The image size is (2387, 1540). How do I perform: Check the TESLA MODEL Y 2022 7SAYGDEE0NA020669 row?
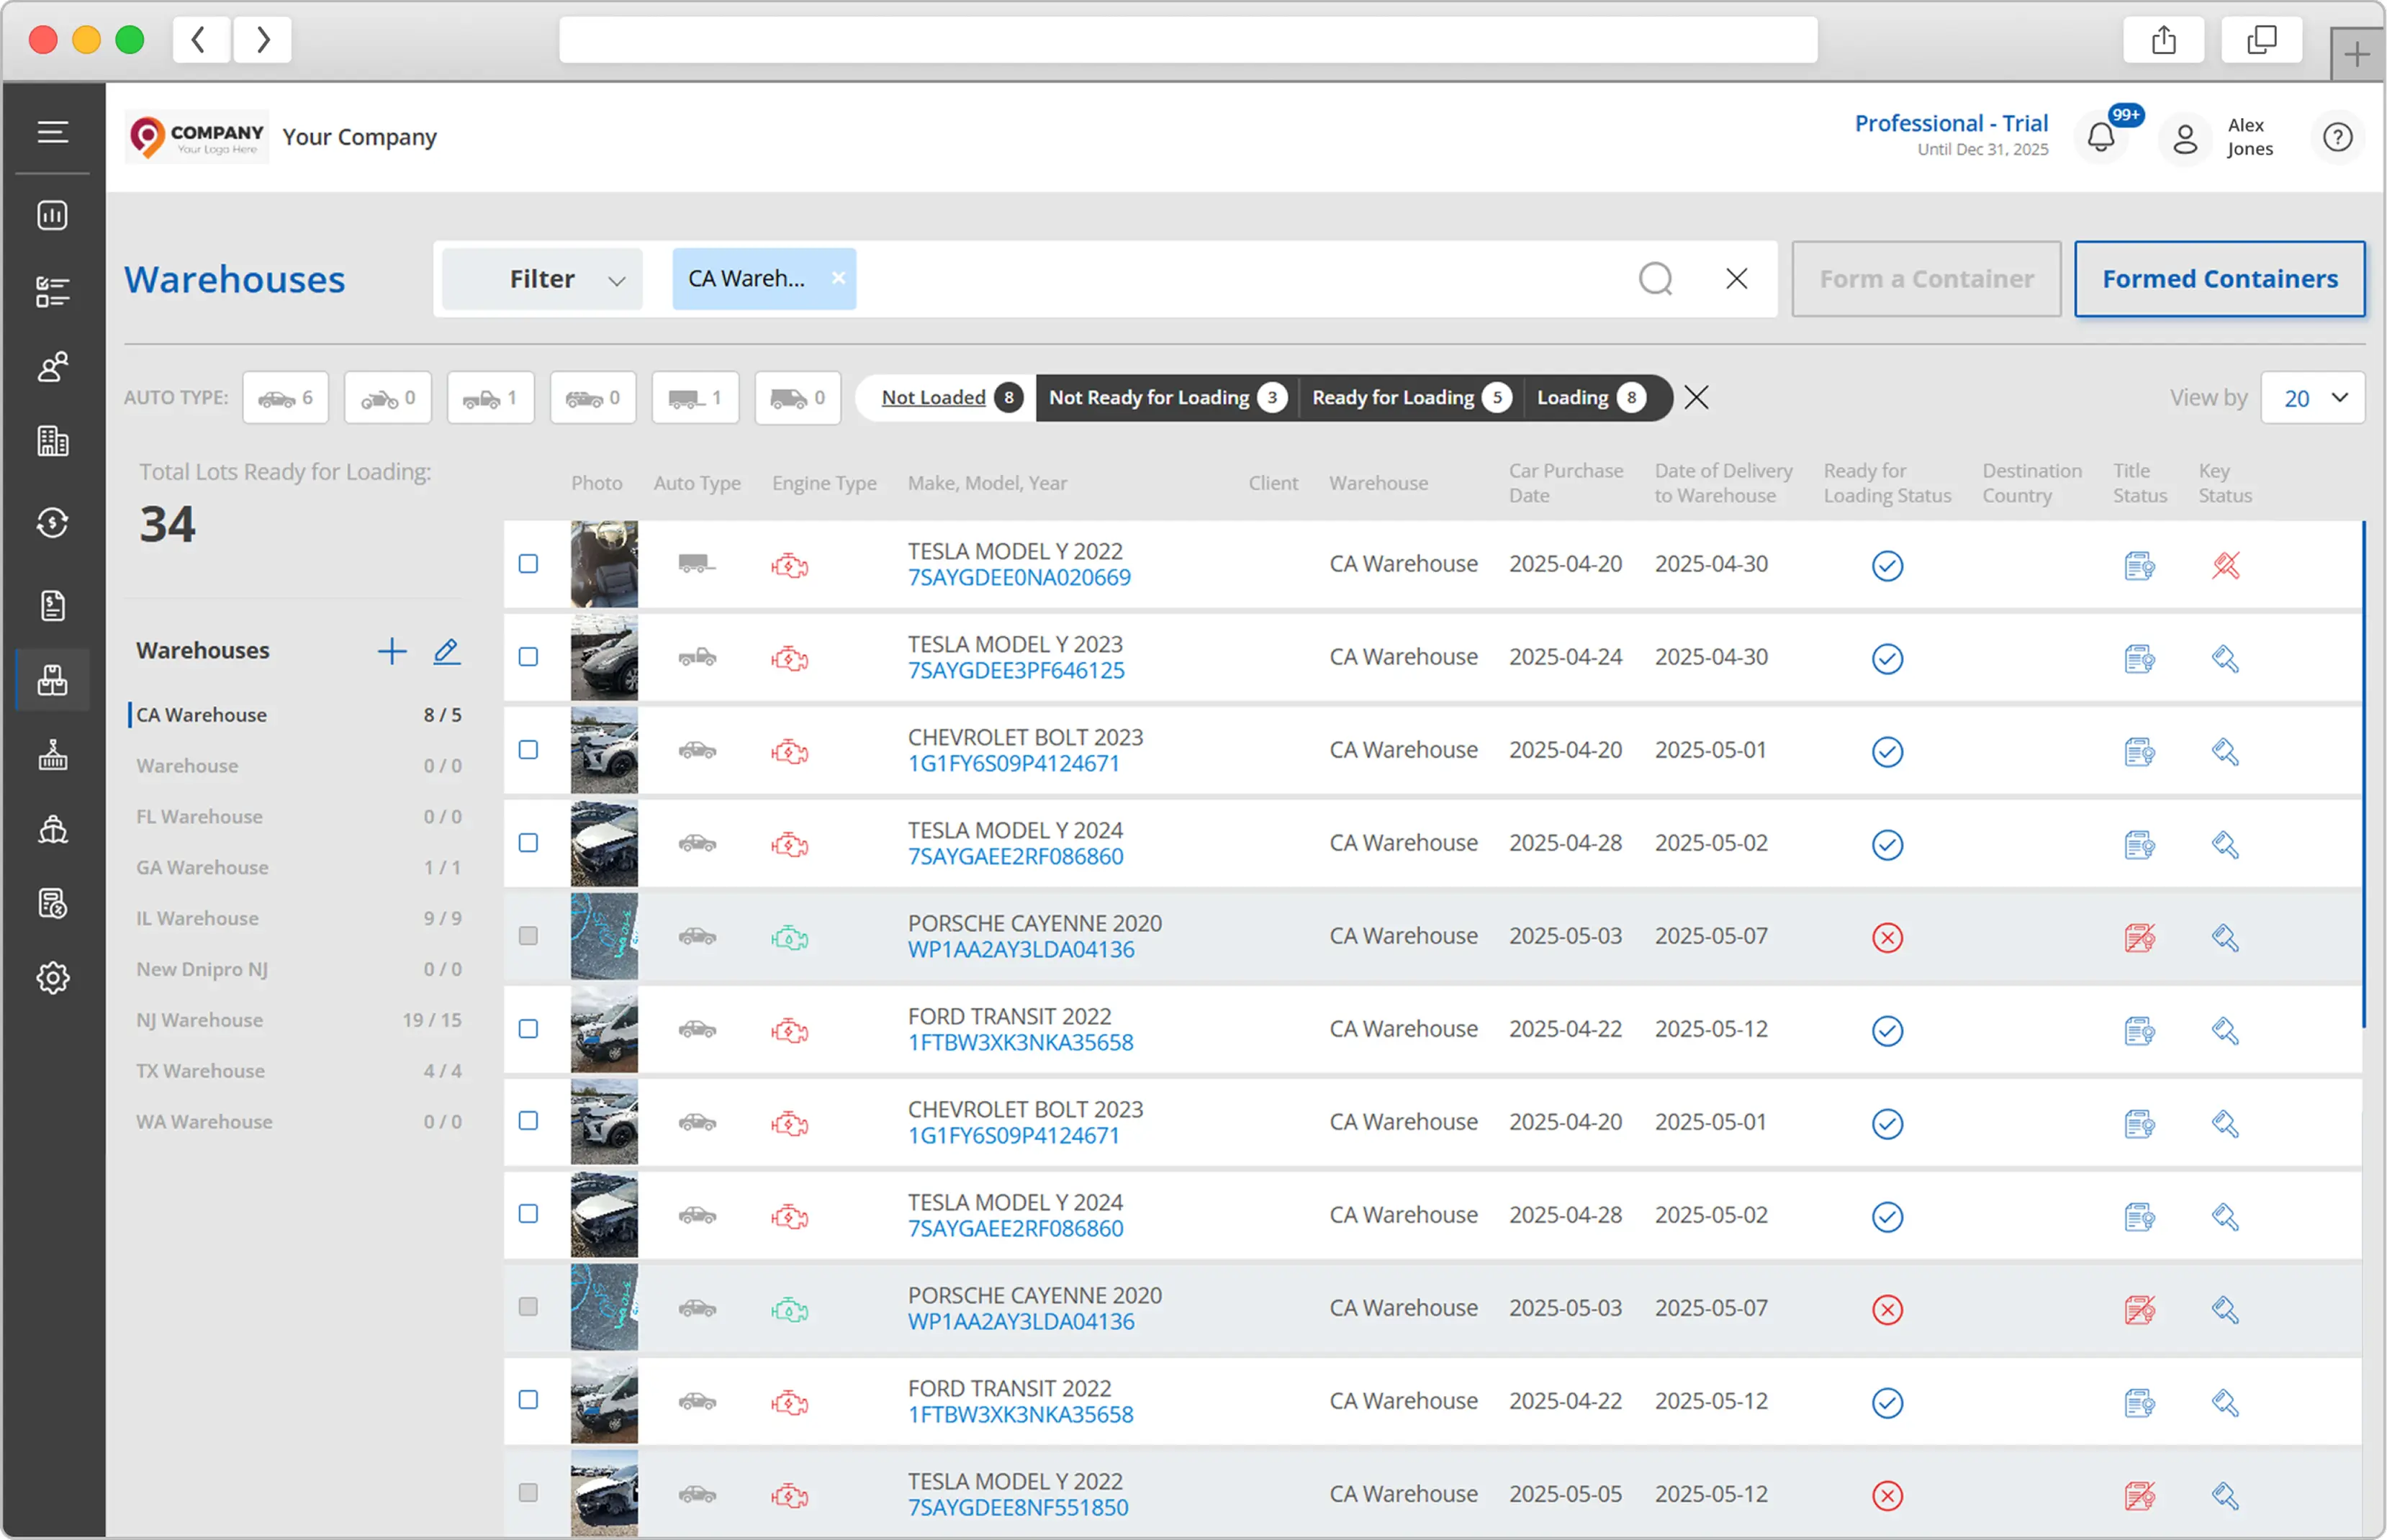click(x=529, y=564)
